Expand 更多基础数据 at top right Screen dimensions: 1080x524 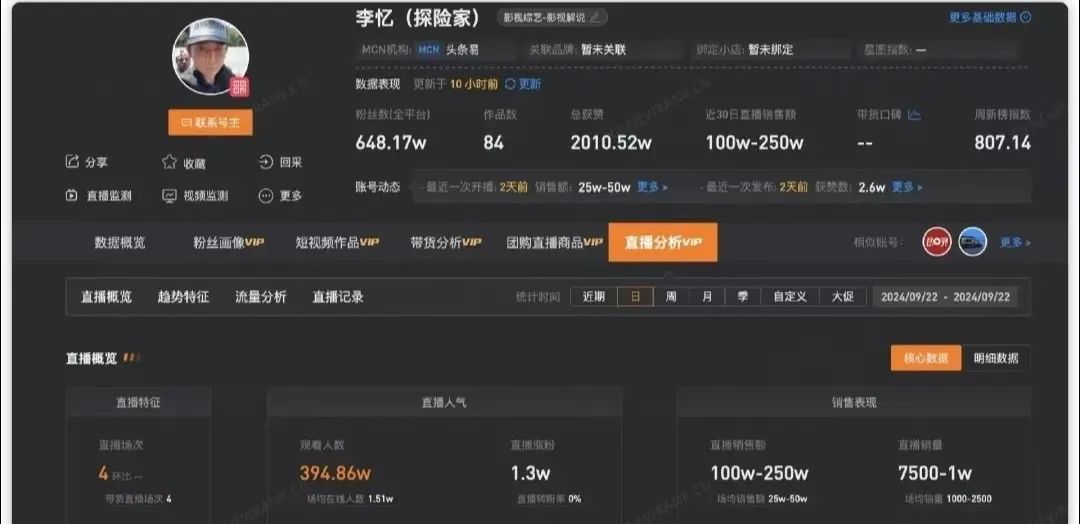coord(990,17)
